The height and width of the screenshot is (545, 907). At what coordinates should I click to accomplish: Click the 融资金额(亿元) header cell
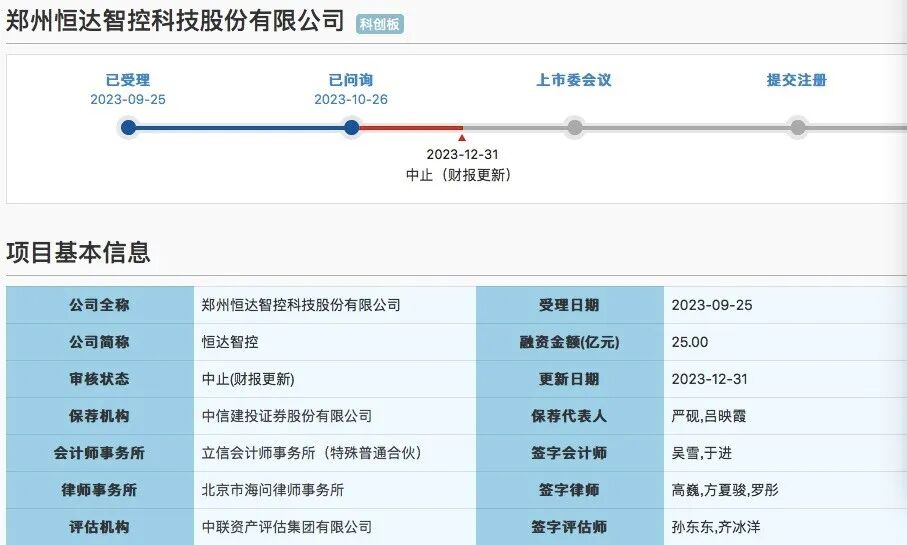(x=569, y=342)
